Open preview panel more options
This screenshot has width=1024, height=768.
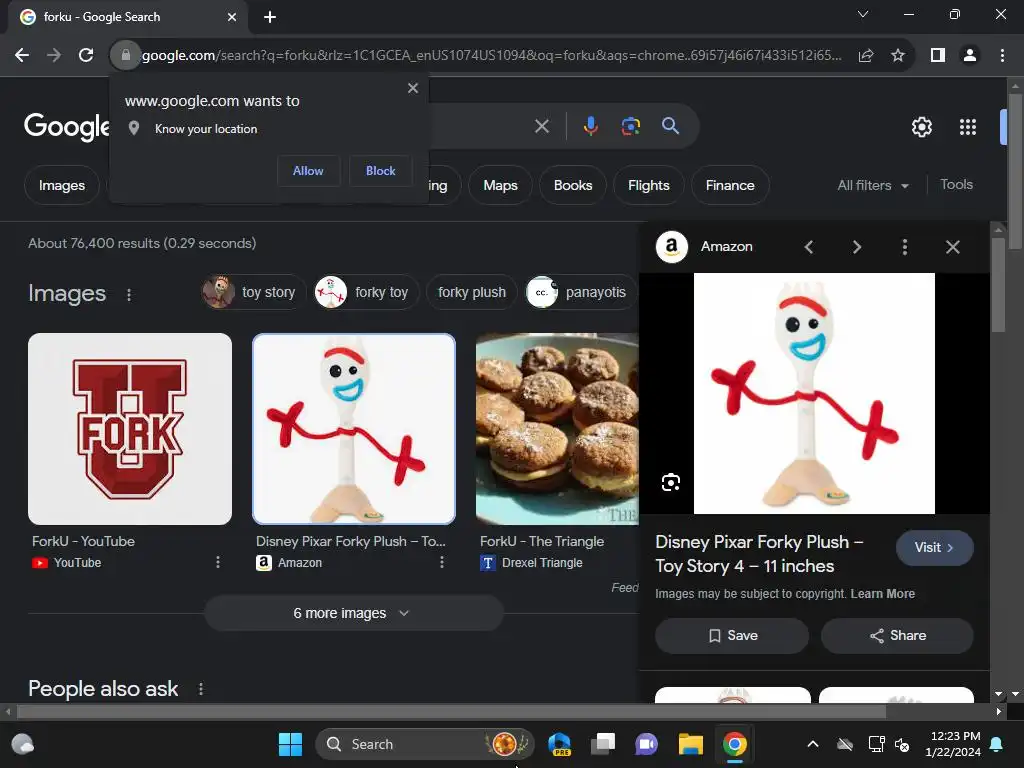coord(904,247)
